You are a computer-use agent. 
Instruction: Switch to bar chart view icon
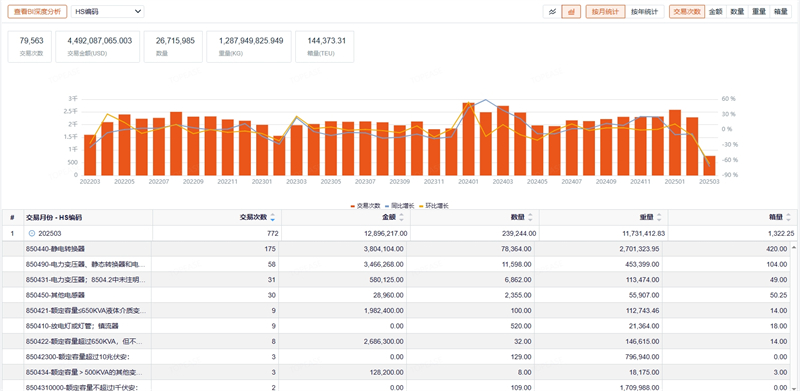click(571, 12)
